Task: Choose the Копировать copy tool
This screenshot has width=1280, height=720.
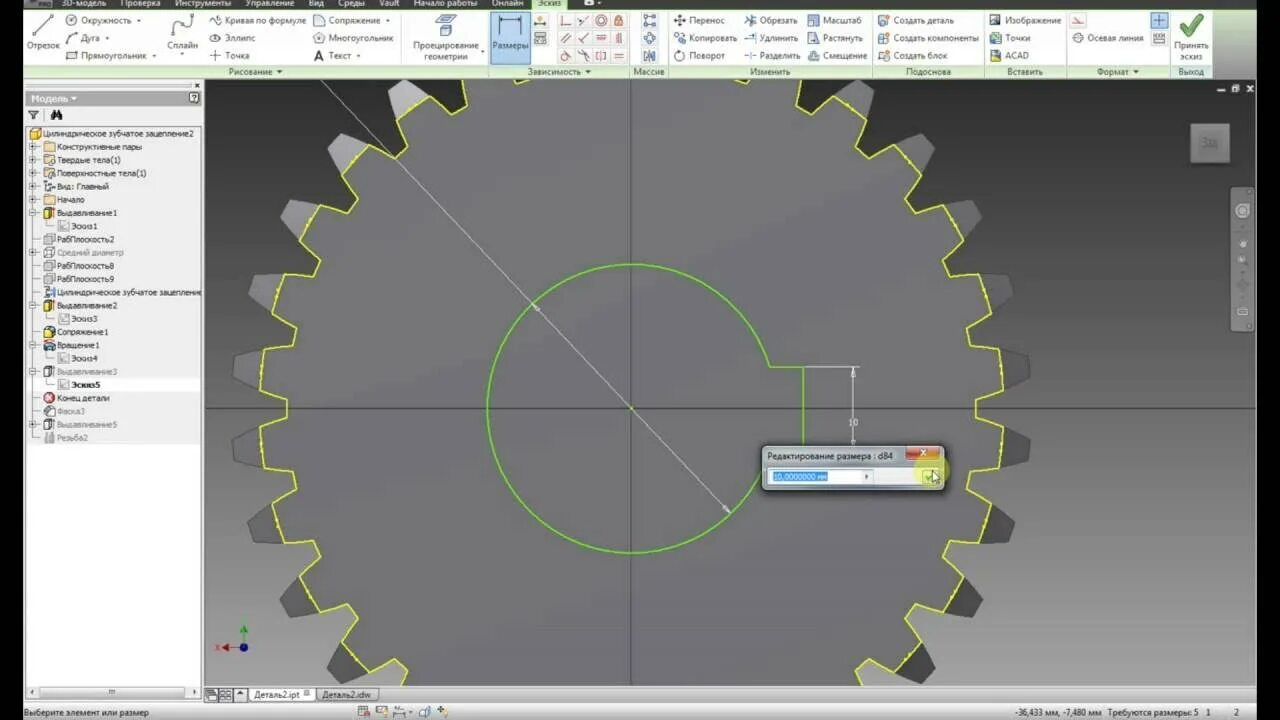Action: coord(704,38)
